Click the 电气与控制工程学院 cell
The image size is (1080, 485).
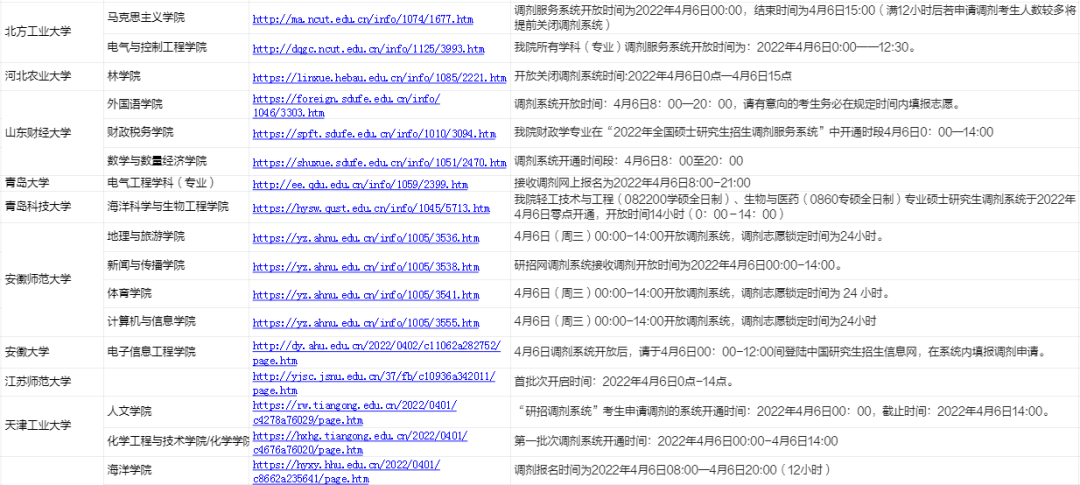(176, 48)
